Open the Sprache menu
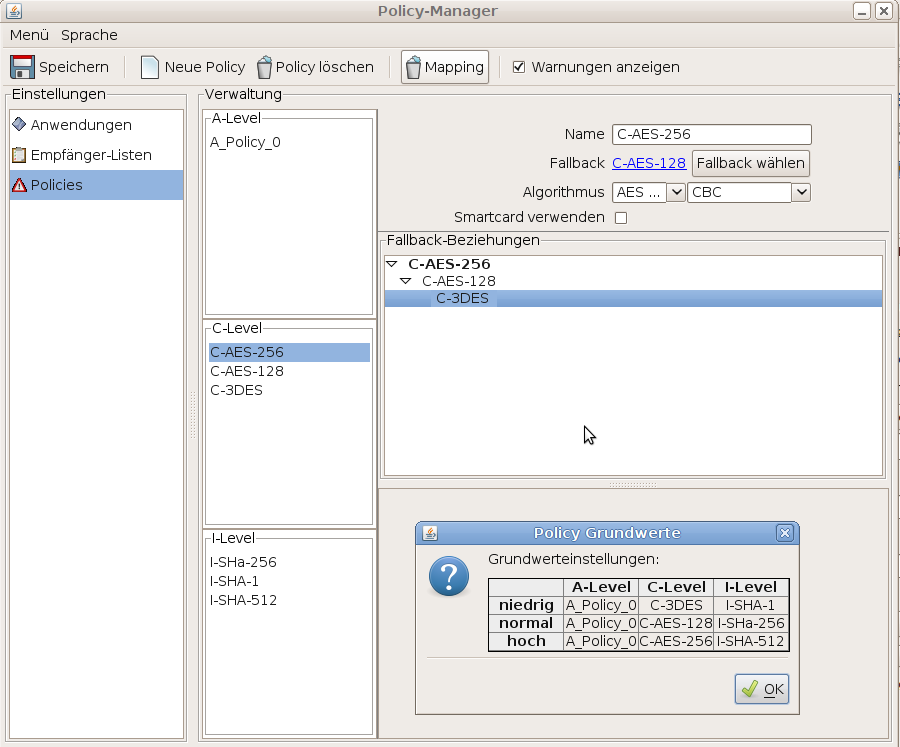The image size is (900, 747). tap(89, 35)
